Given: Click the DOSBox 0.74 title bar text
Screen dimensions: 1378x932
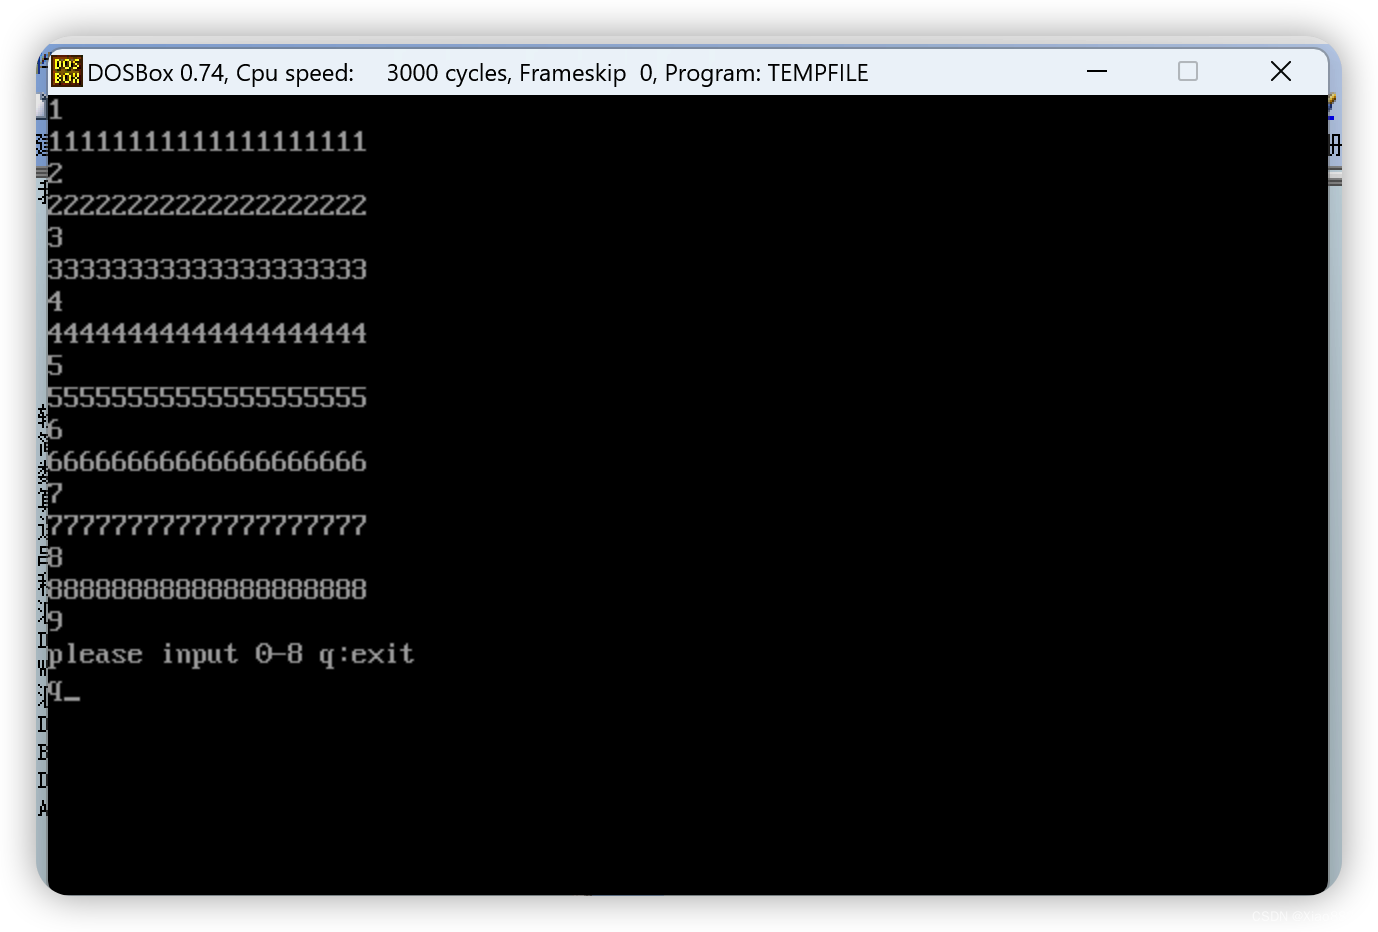Looking at the screenshot, I should click(x=478, y=73).
